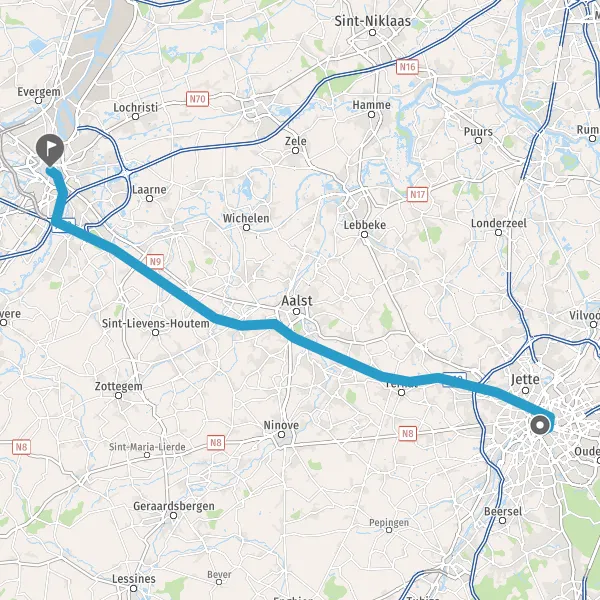Screen dimensions: 600x600
Task: Select the N8 shield near Sint-Maria-Lierde
Action: (x=215, y=443)
